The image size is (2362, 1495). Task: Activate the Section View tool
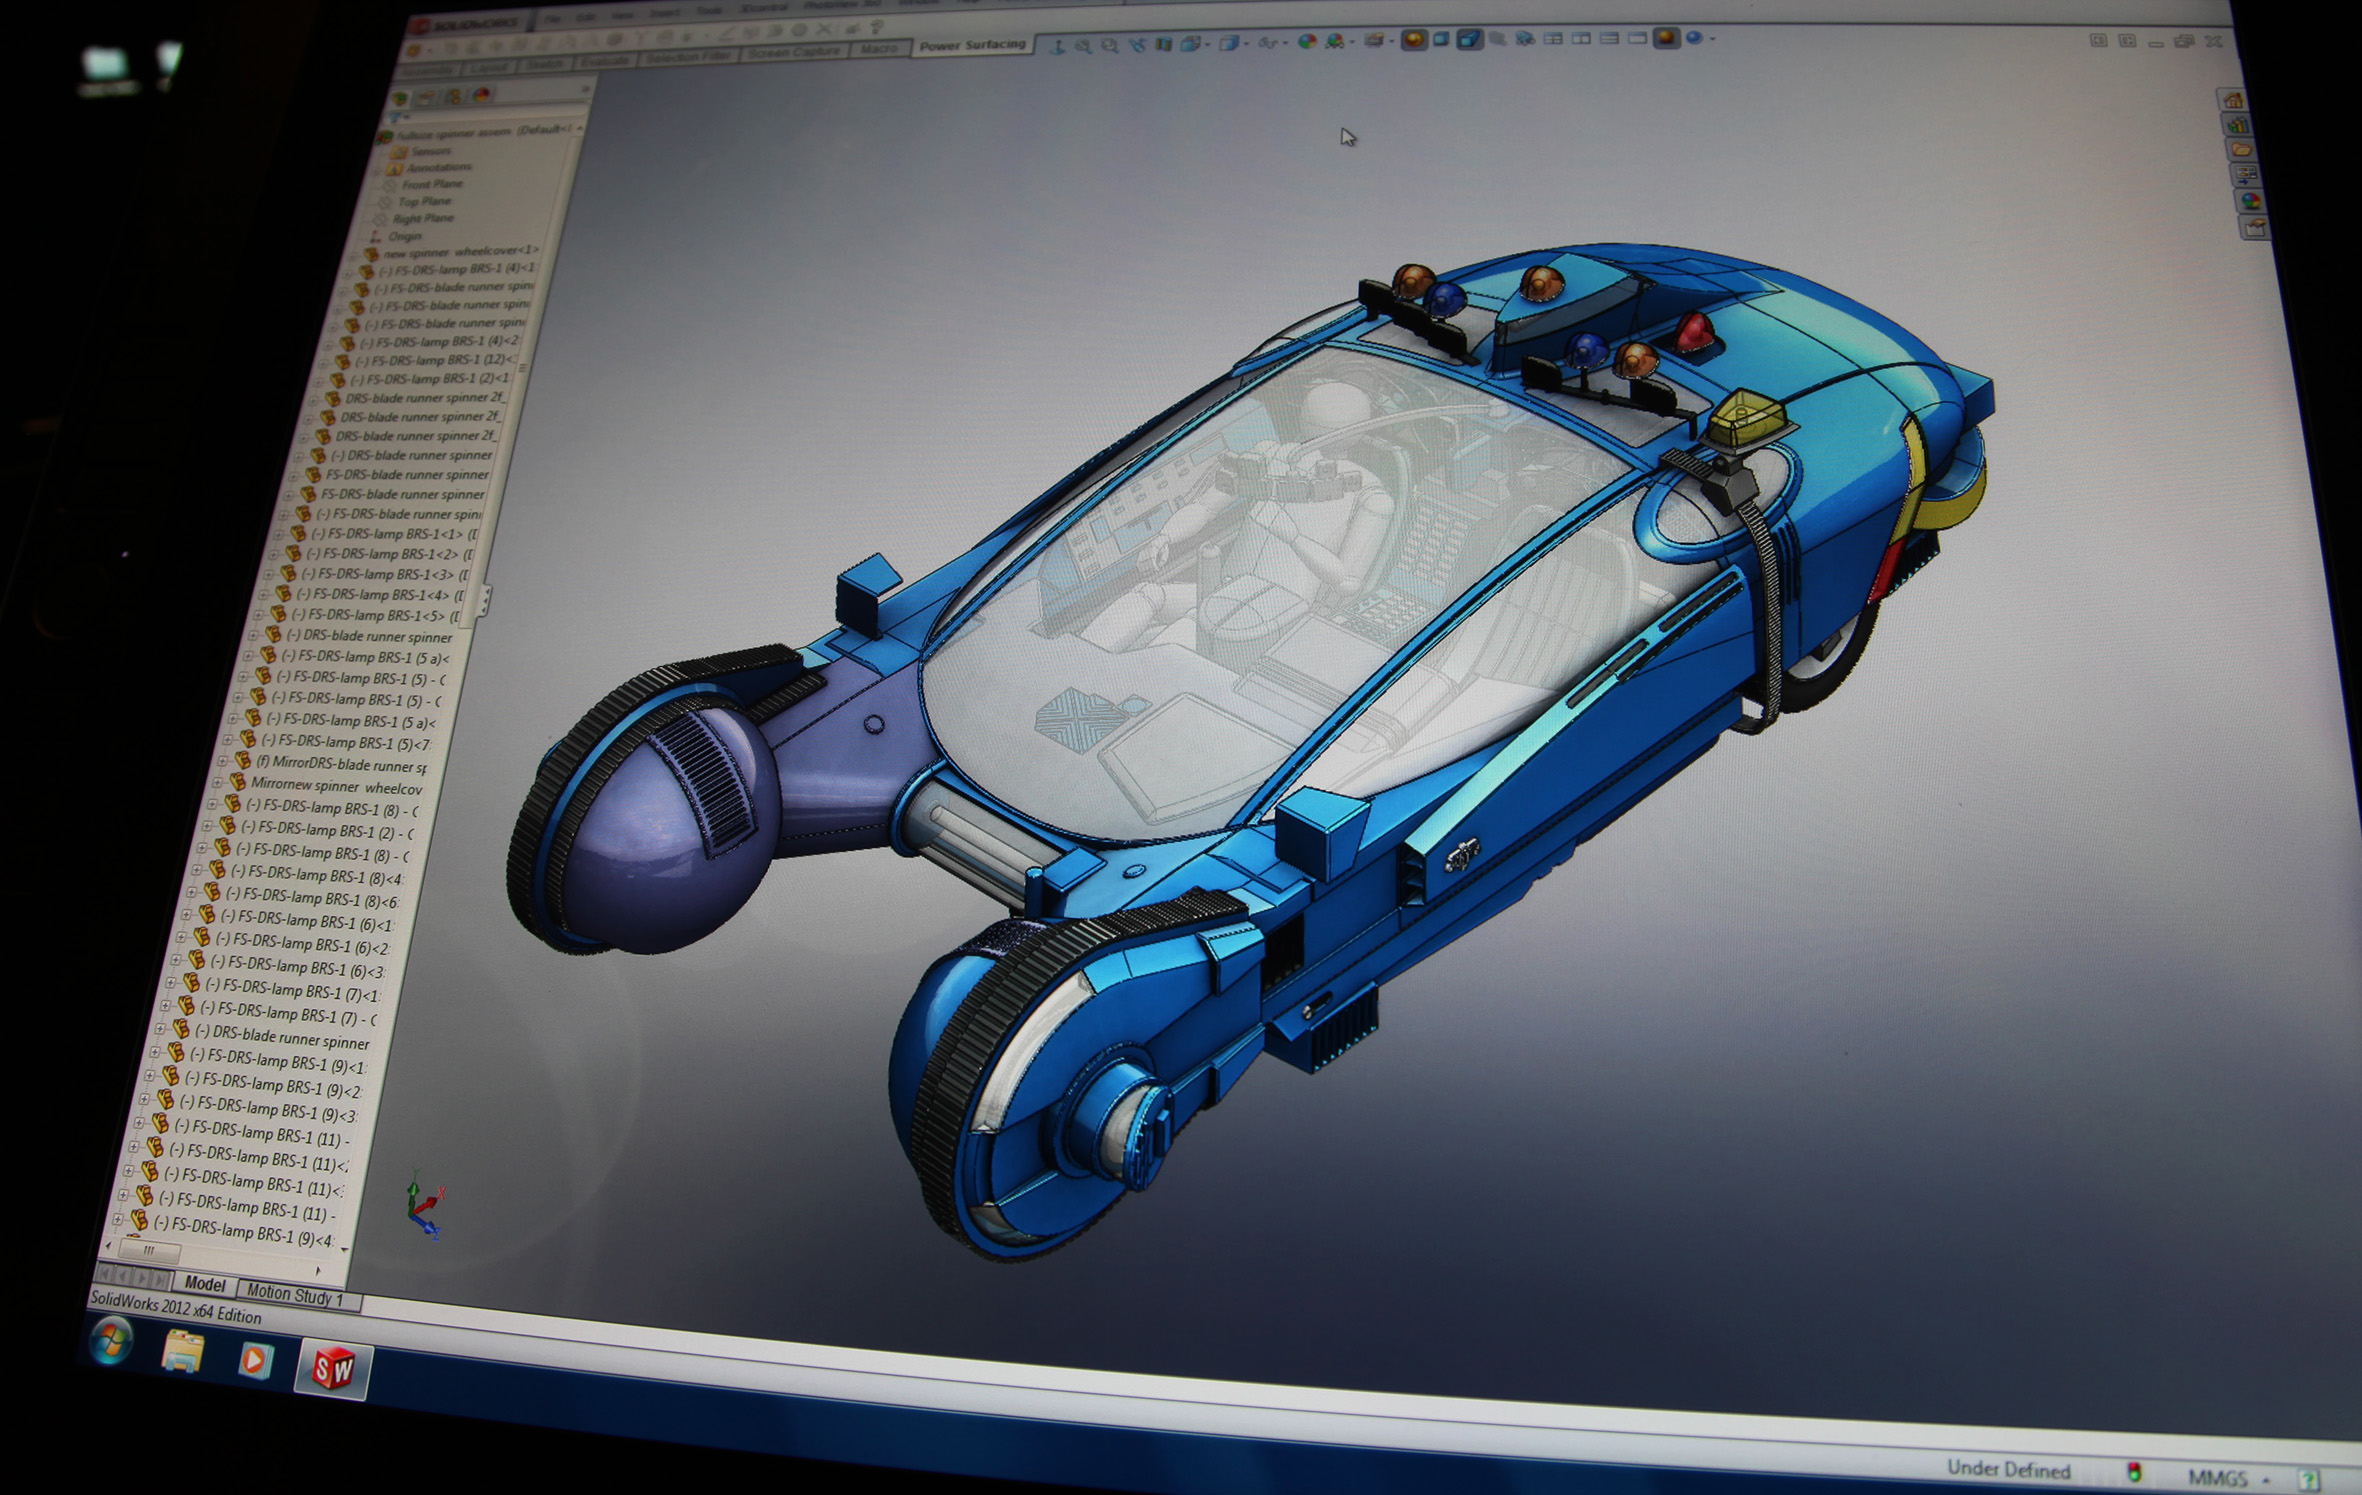[1163, 44]
